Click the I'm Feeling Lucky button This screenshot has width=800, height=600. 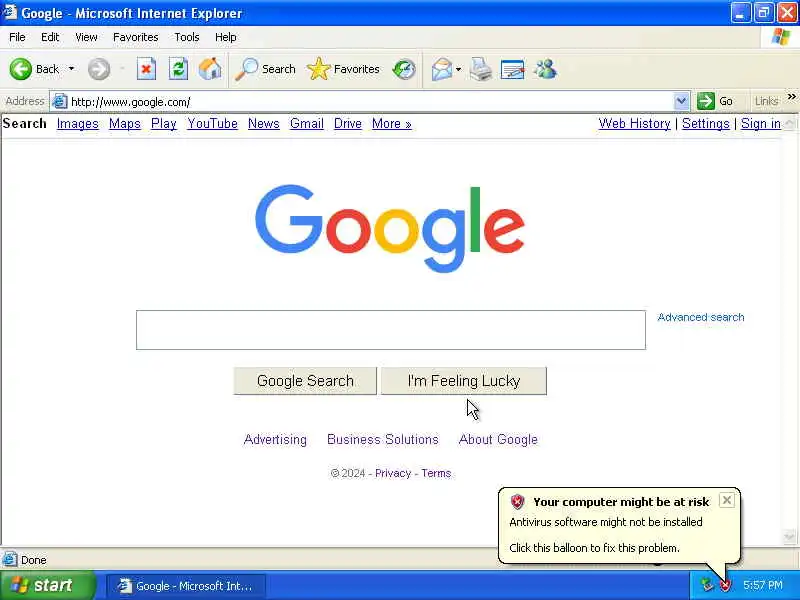pos(464,381)
